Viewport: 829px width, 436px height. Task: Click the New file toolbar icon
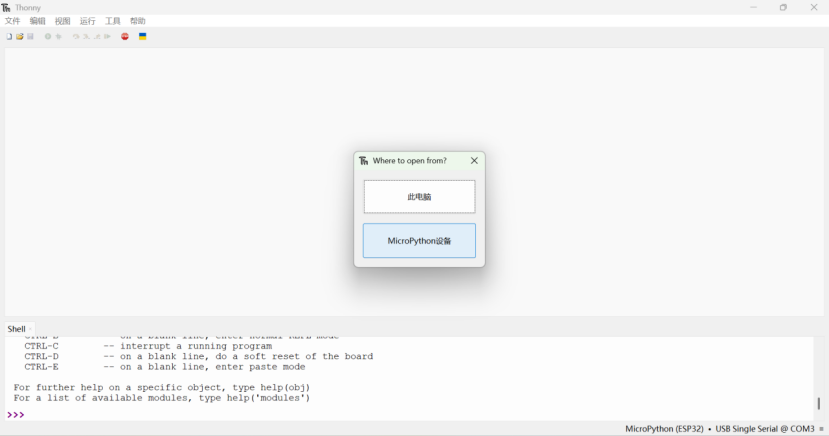tap(9, 36)
